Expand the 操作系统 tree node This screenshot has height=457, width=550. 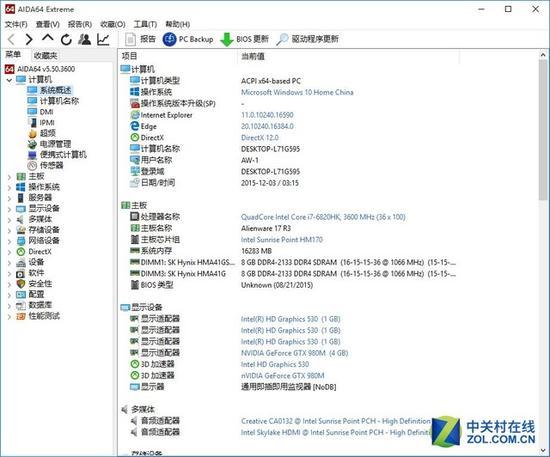(9, 188)
